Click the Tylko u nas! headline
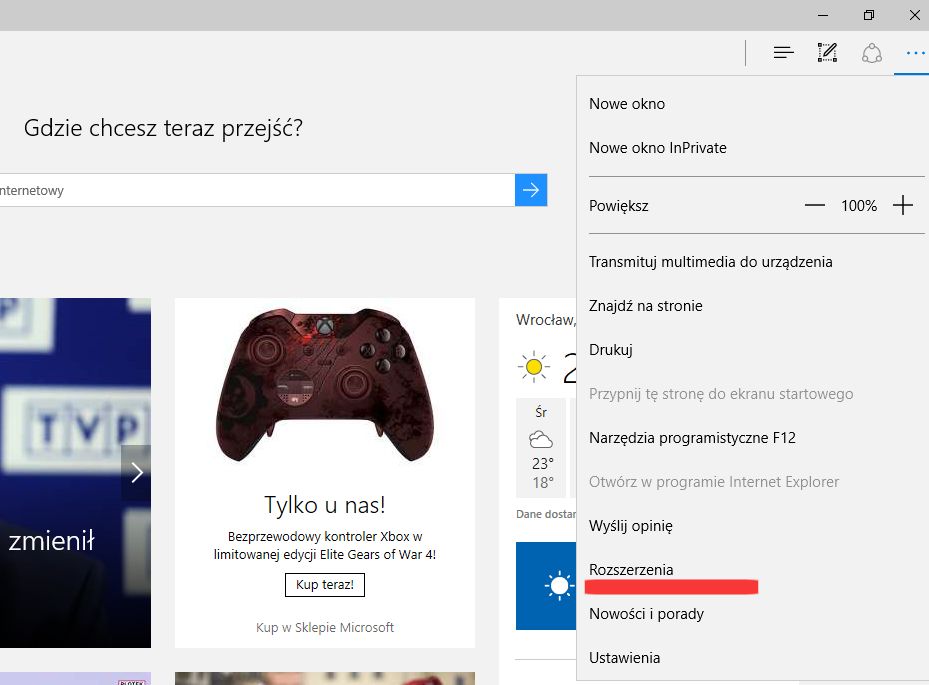Viewport: 929px width, 685px height. pos(325,505)
